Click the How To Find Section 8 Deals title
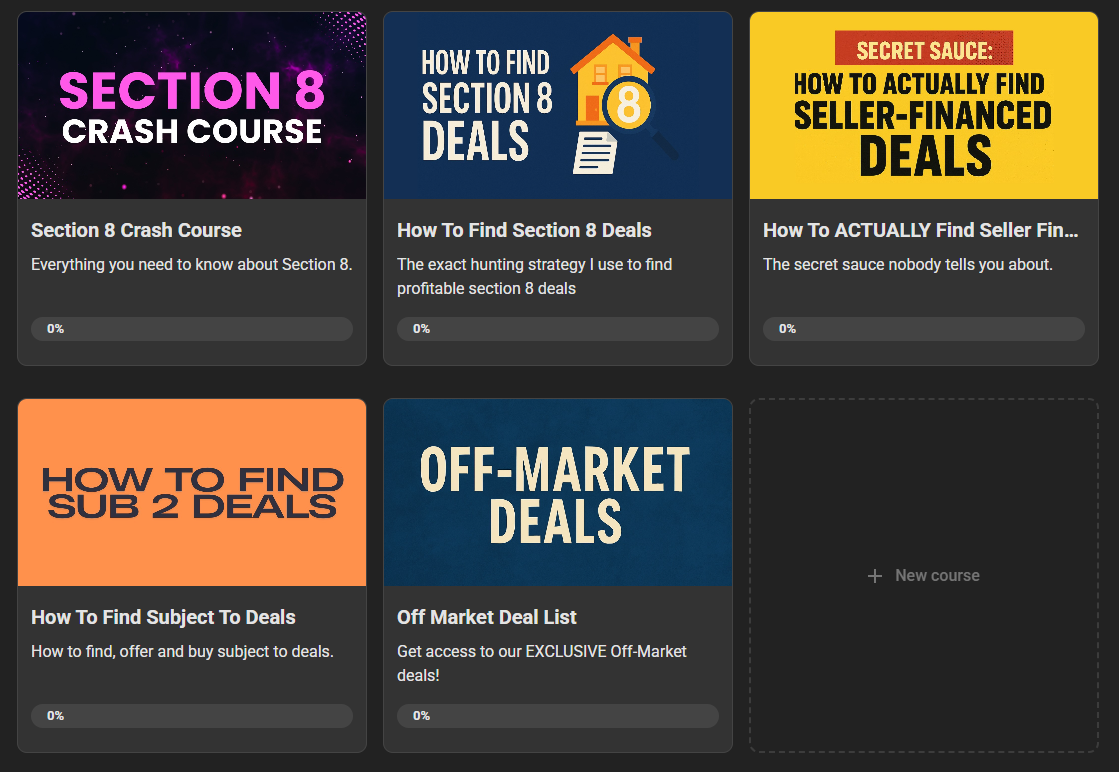Screen dimensions: 1119x772 pos(524,230)
